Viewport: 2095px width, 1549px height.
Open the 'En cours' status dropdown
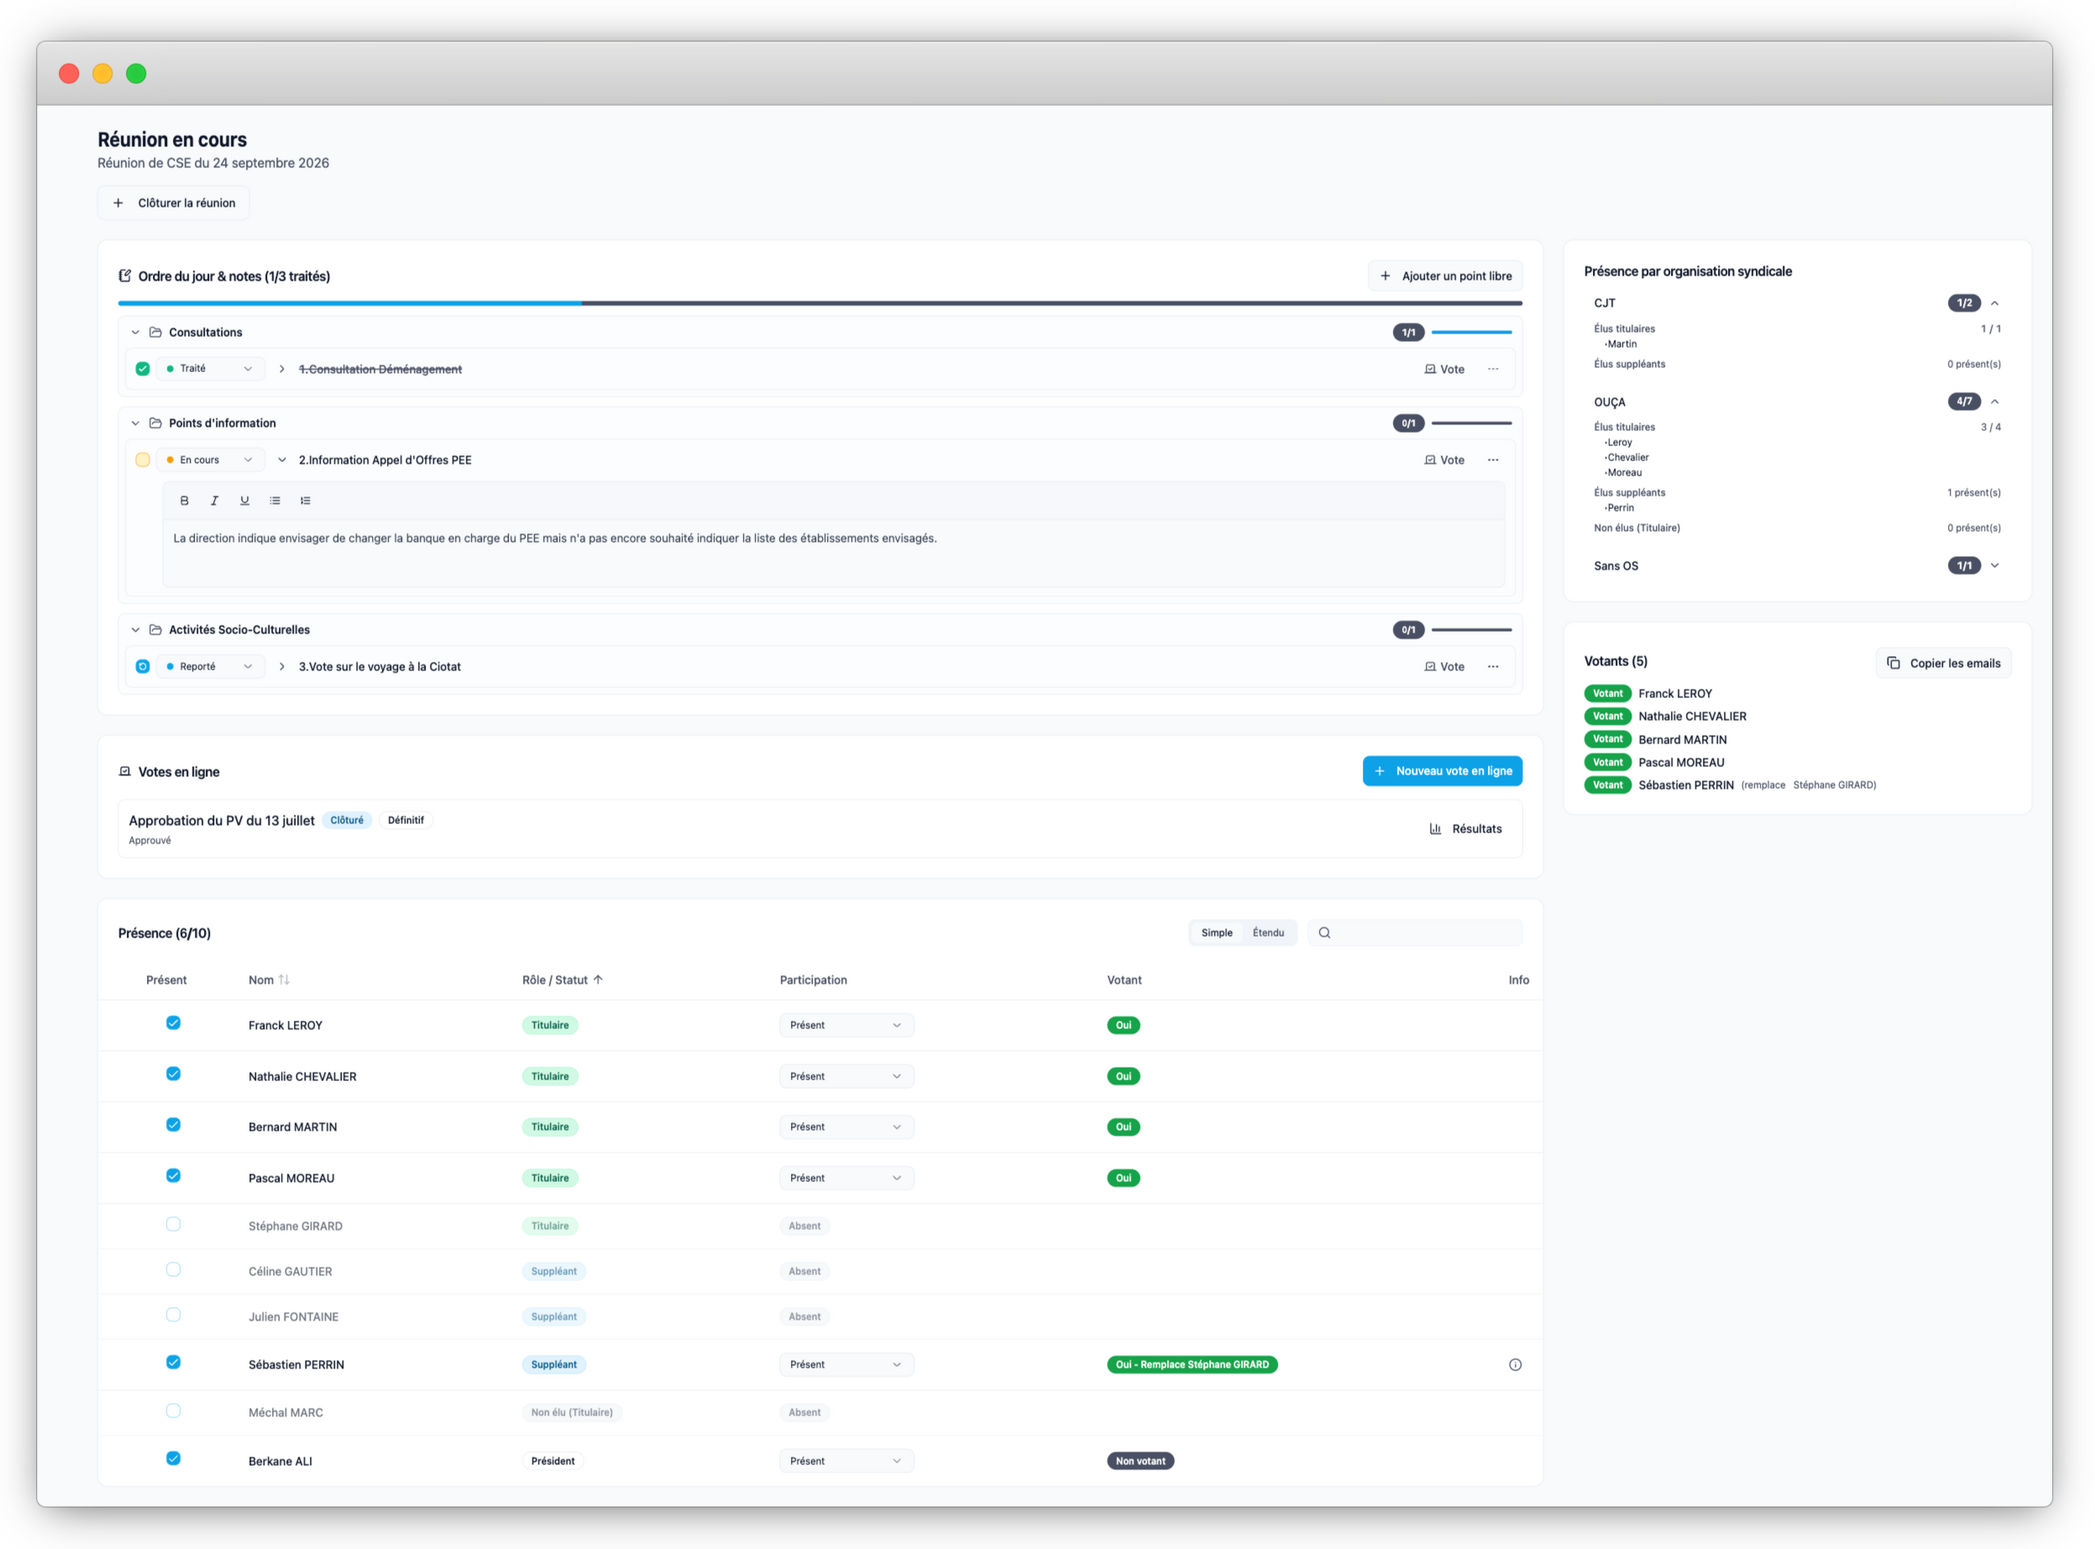[210, 460]
